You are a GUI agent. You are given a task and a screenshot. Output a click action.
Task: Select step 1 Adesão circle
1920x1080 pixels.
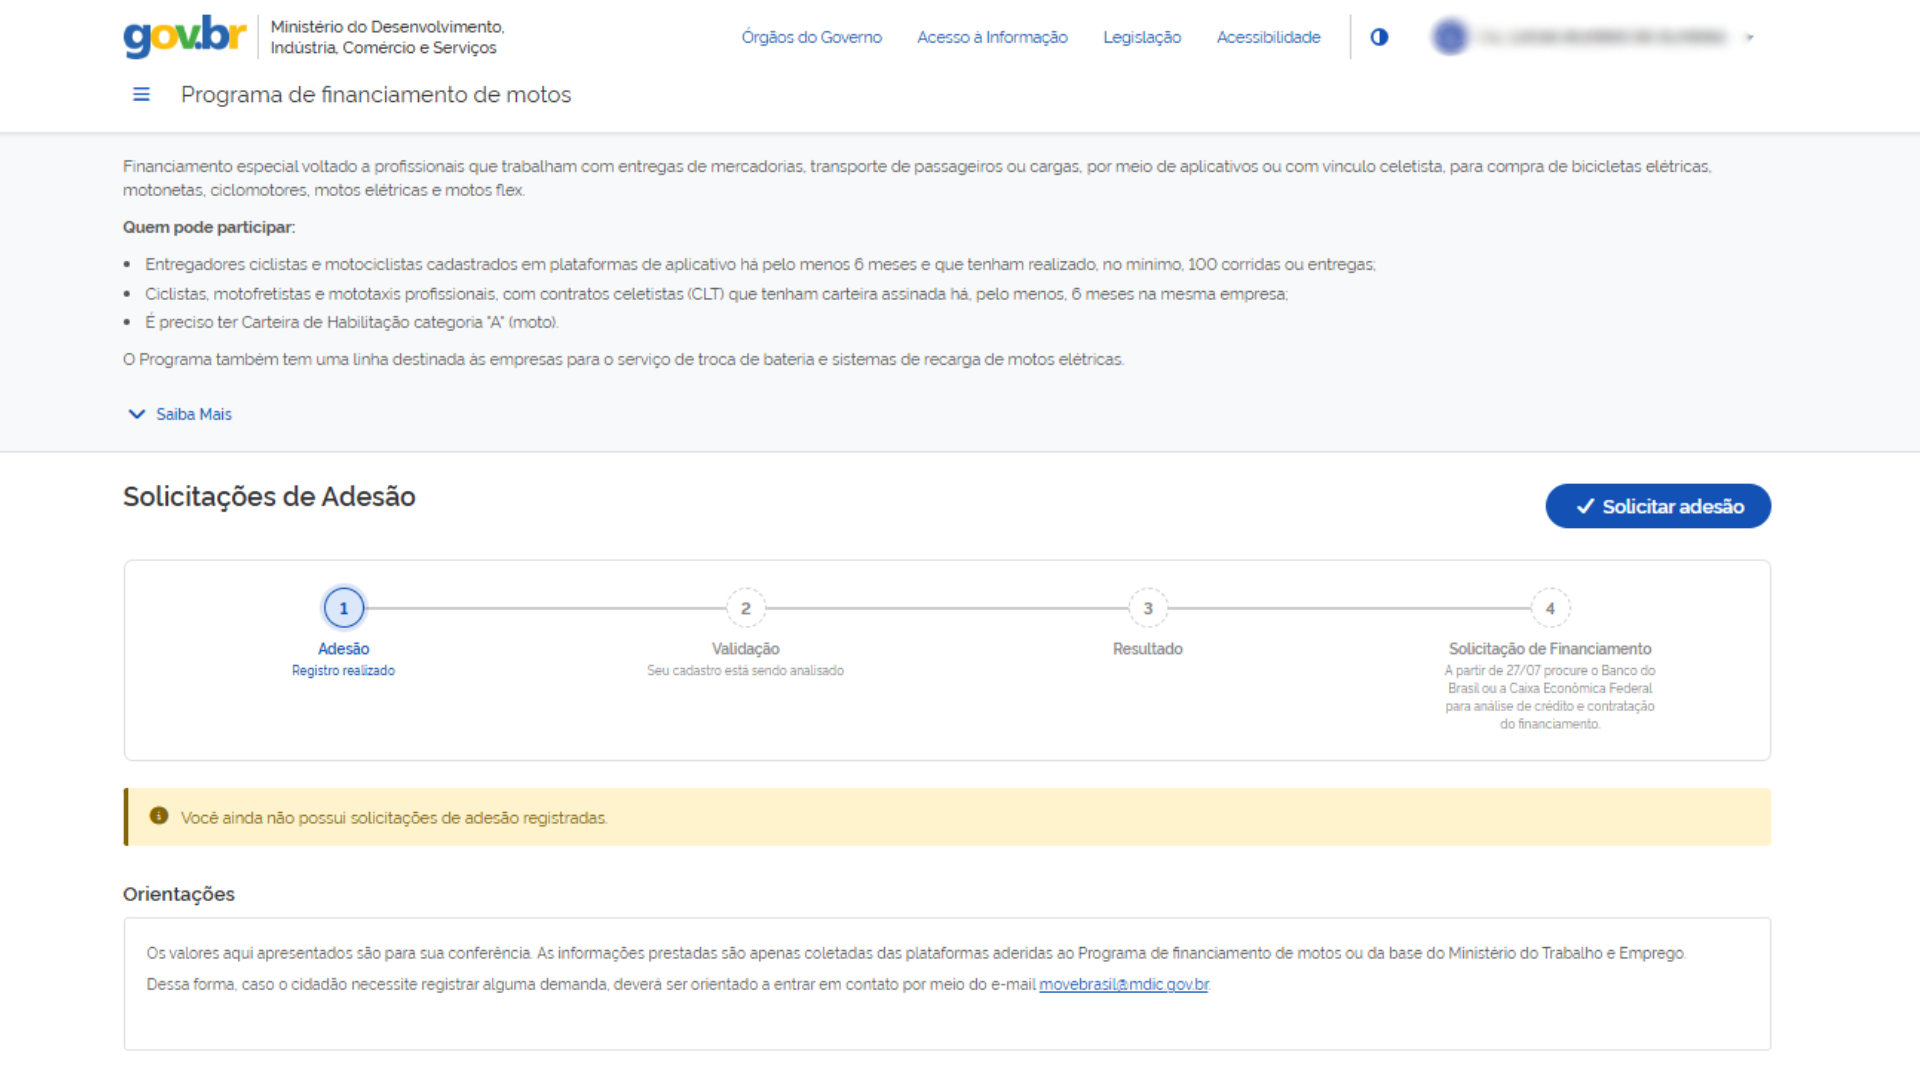344,608
